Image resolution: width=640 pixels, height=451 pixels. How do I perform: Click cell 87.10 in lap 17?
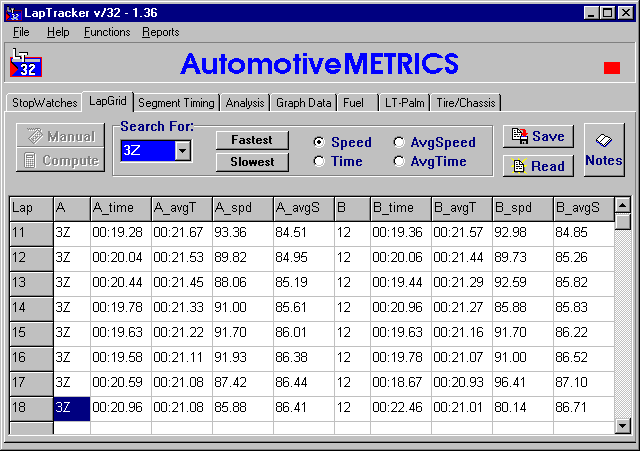click(x=584, y=384)
